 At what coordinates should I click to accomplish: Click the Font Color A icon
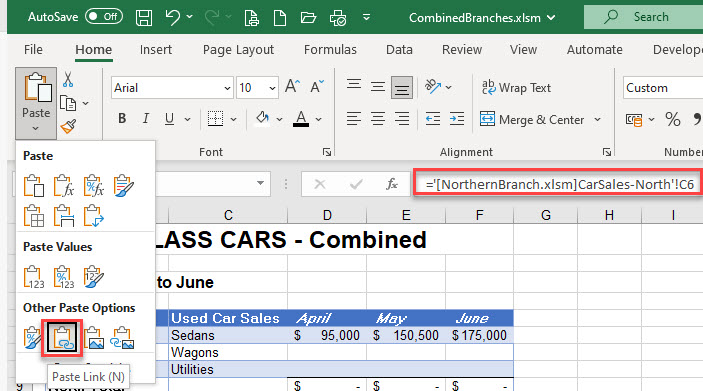click(301, 119)
